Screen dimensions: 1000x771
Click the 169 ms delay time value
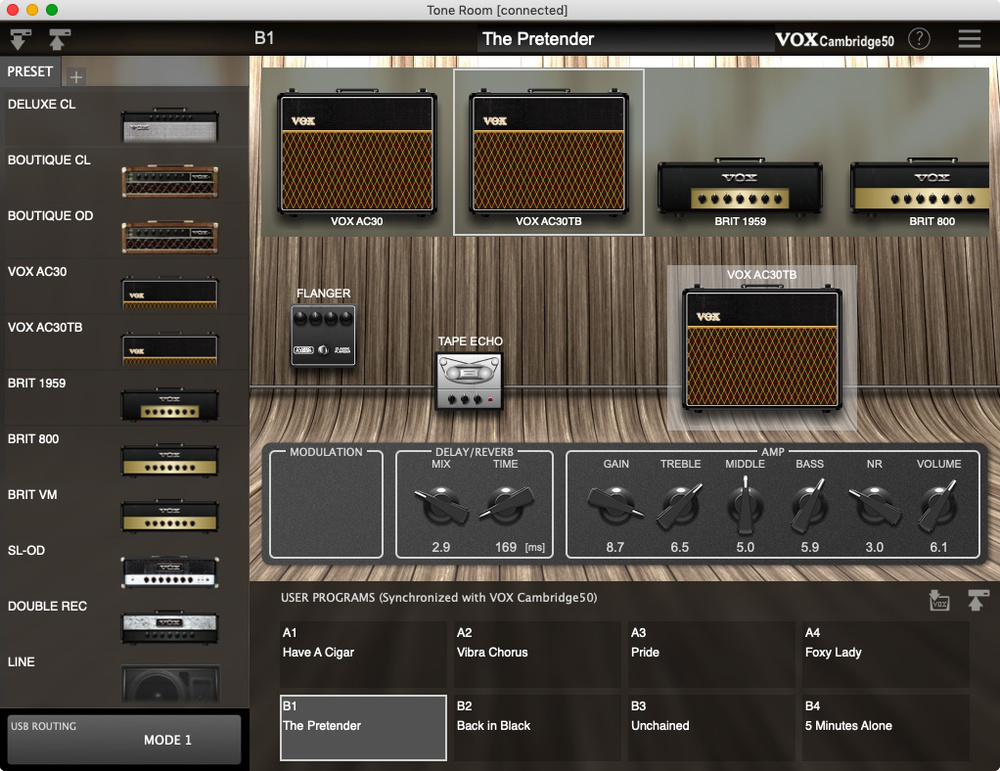[x=506, y=547]
